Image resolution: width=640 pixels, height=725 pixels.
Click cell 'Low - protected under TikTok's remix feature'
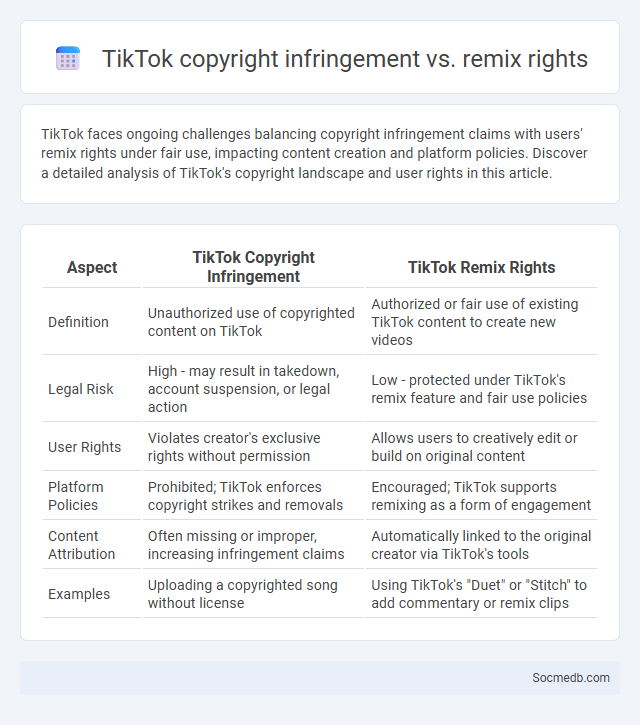click(479, 389)
